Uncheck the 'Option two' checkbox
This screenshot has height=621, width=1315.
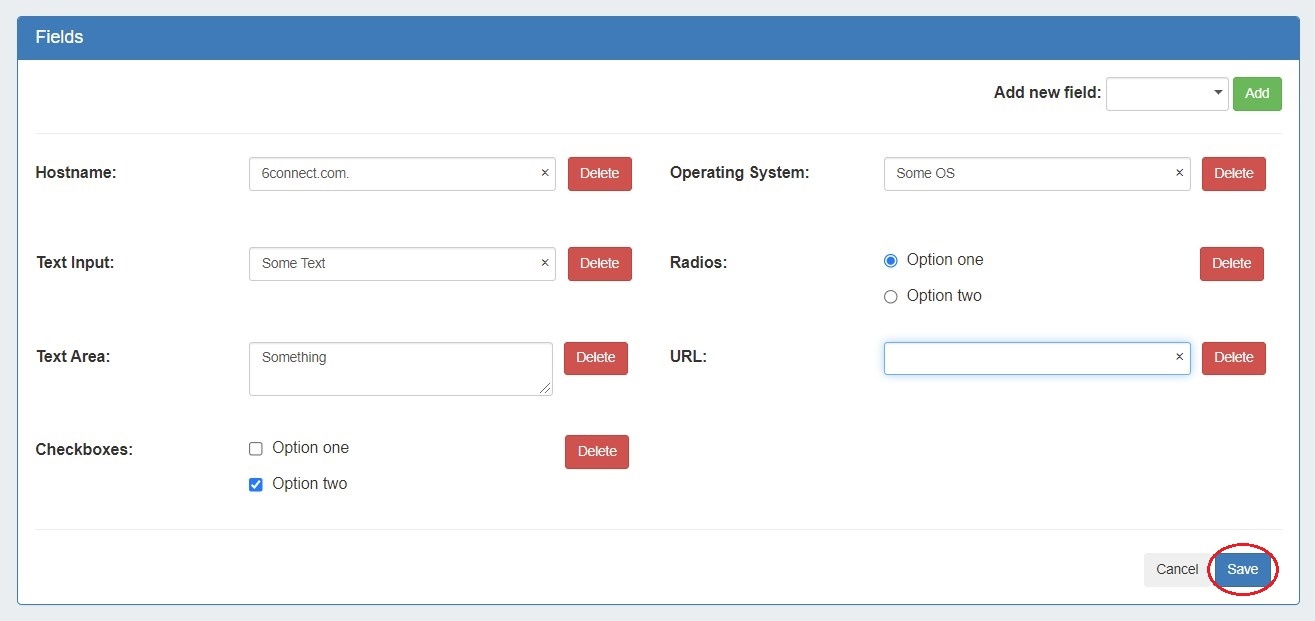point(256,485)
